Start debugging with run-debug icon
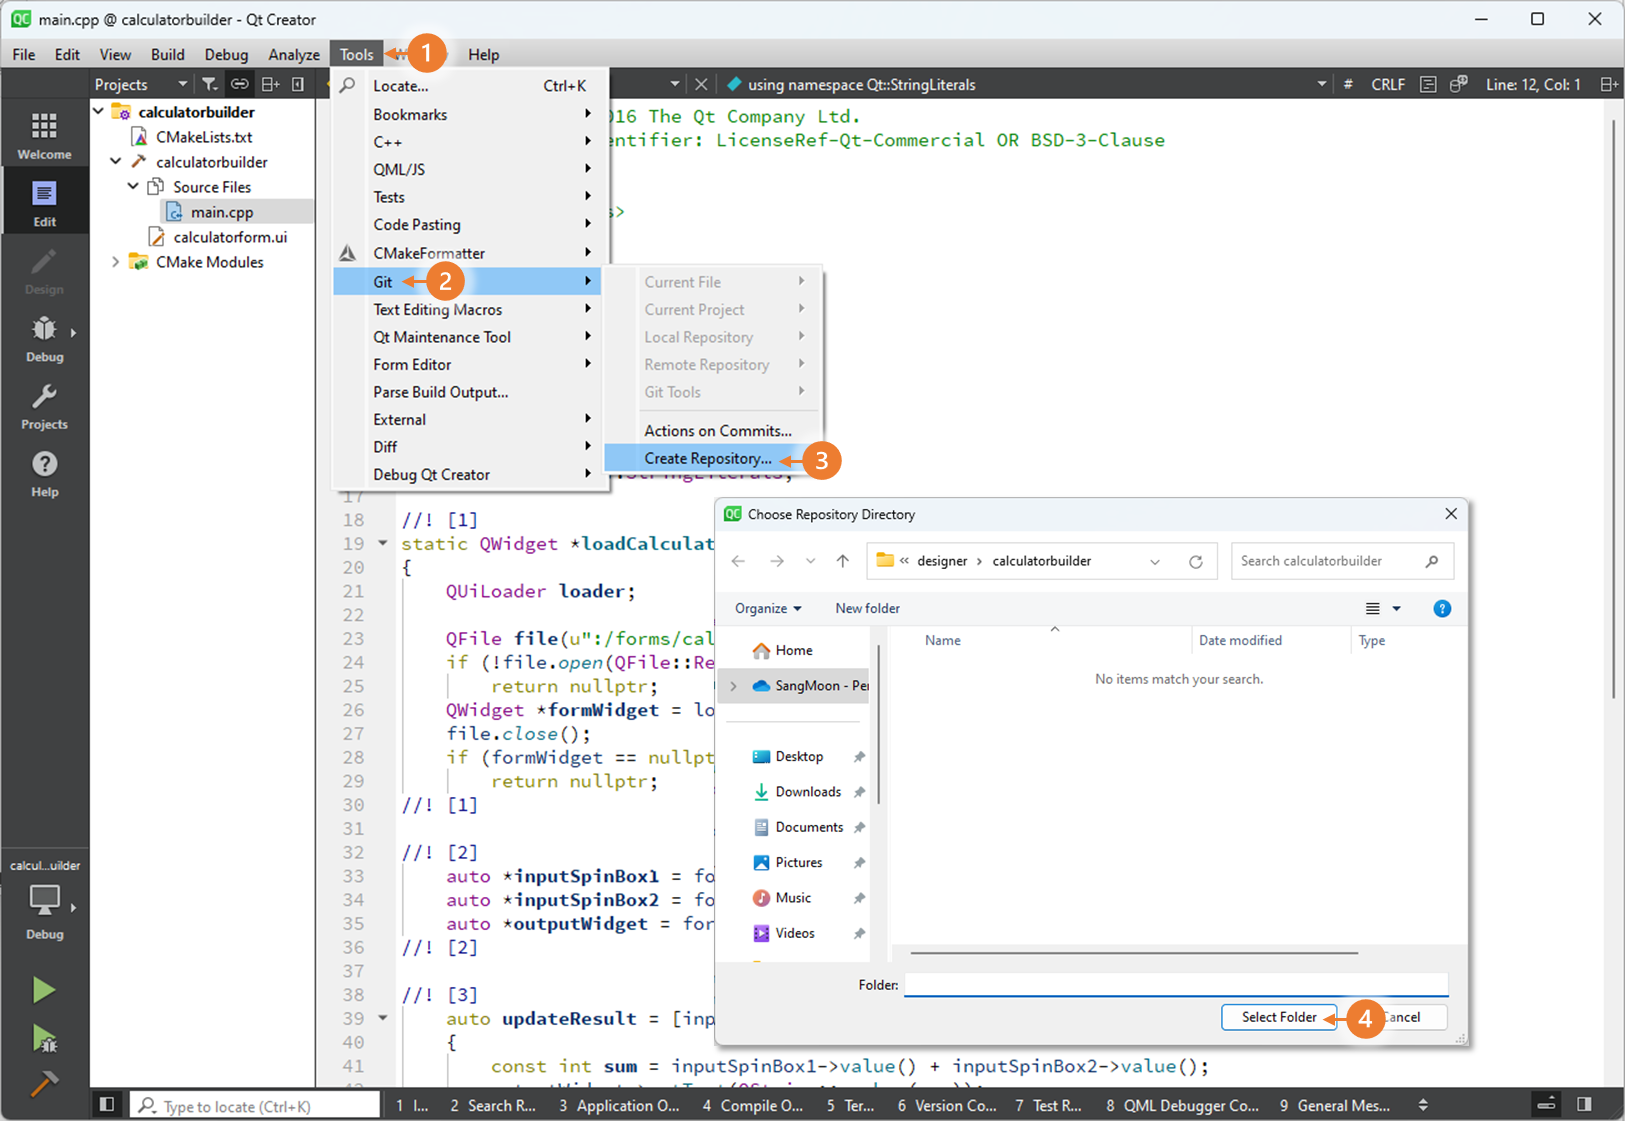This screenshot has height=1121, width=1625. click(43, 1038)
